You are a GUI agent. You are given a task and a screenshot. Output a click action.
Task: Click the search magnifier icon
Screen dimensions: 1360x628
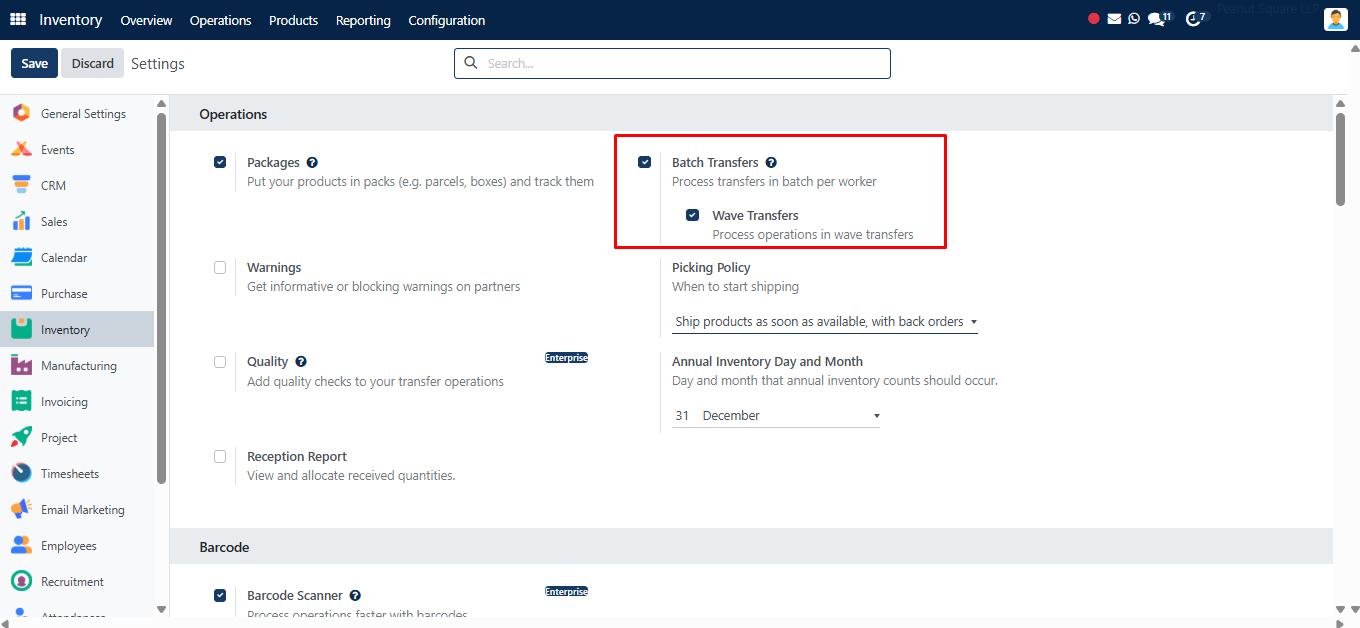click(x=471, y=63)
